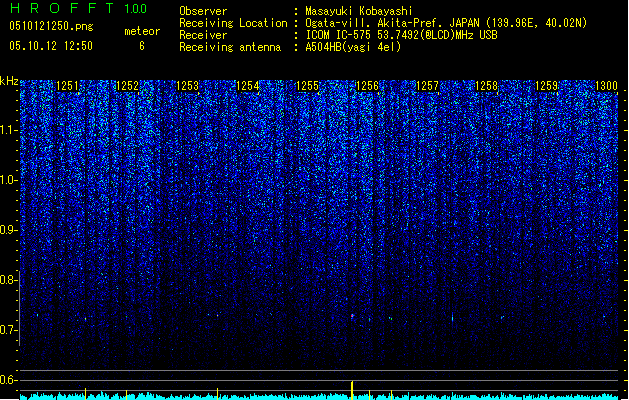Click the 1253 time marker
This screenshot has width=629, height=400.
(187, 86)
